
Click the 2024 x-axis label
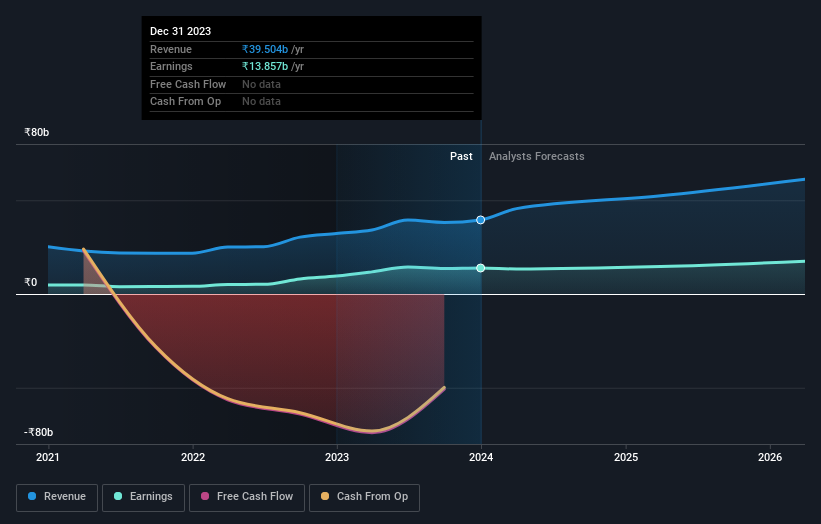click(481, 457)
